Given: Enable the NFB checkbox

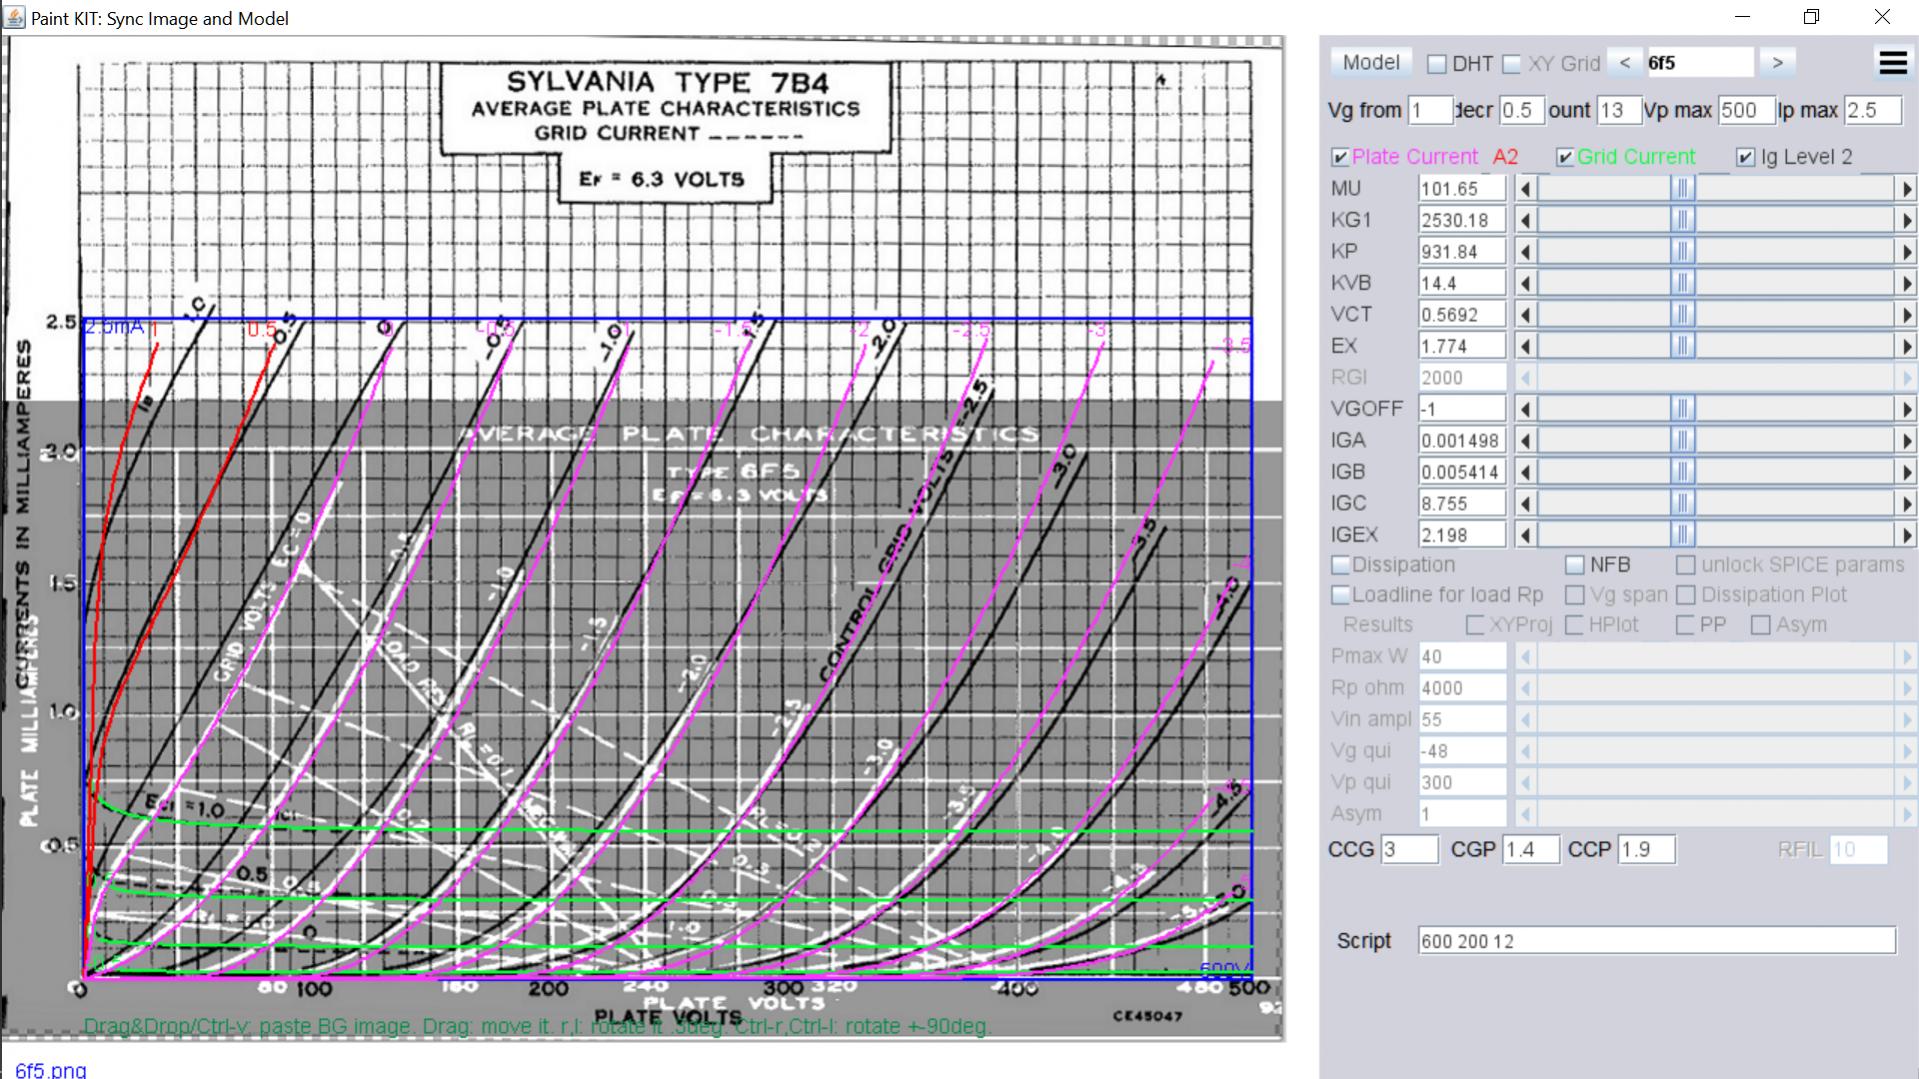Looking at the screenshot, I should coord(1575,565).
